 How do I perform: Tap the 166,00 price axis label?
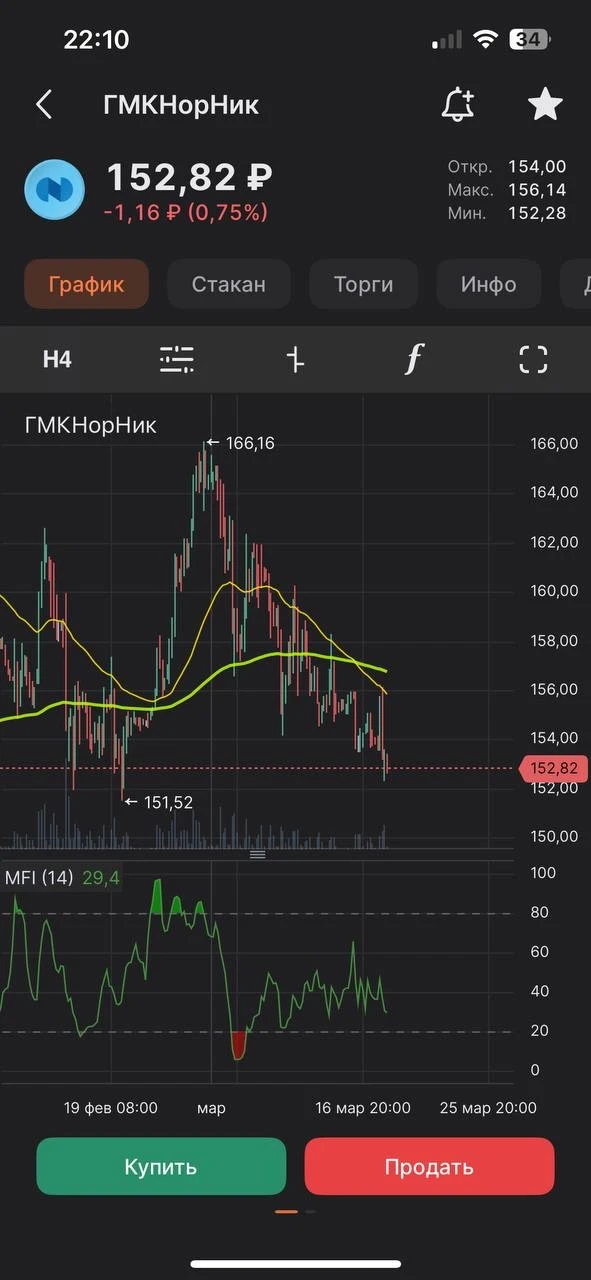554,443
